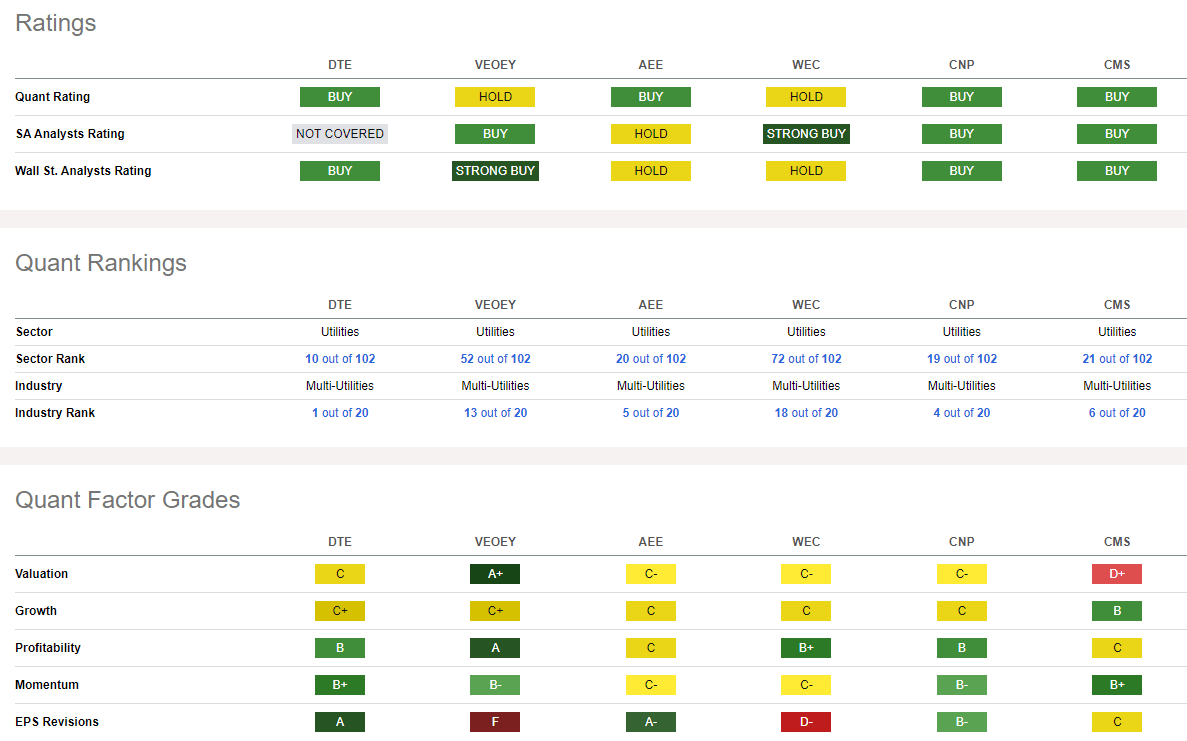The width and height of the screenshot is (1187, 741).
Task: Click WEC's D- EPS Revisions grade
Action: [806, 722]
